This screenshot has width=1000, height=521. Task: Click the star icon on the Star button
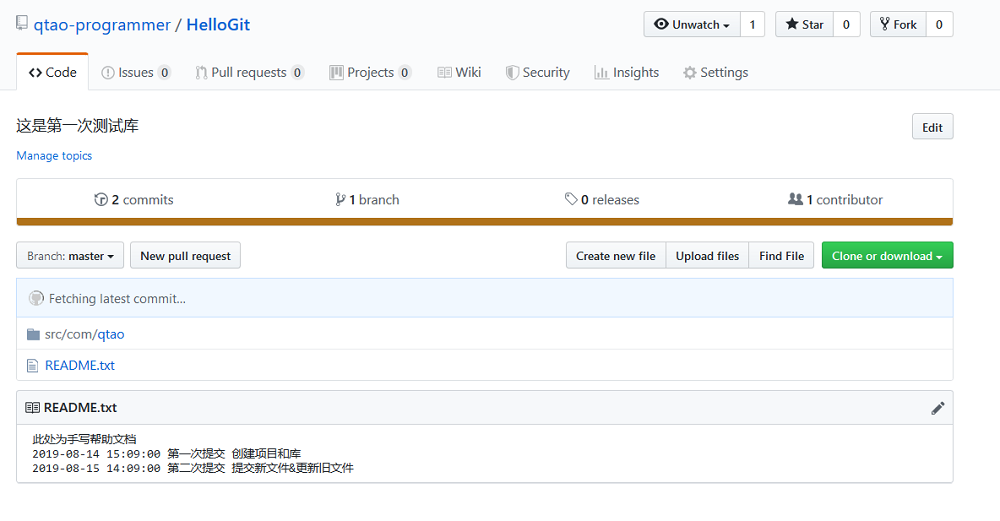coord(792,24)
